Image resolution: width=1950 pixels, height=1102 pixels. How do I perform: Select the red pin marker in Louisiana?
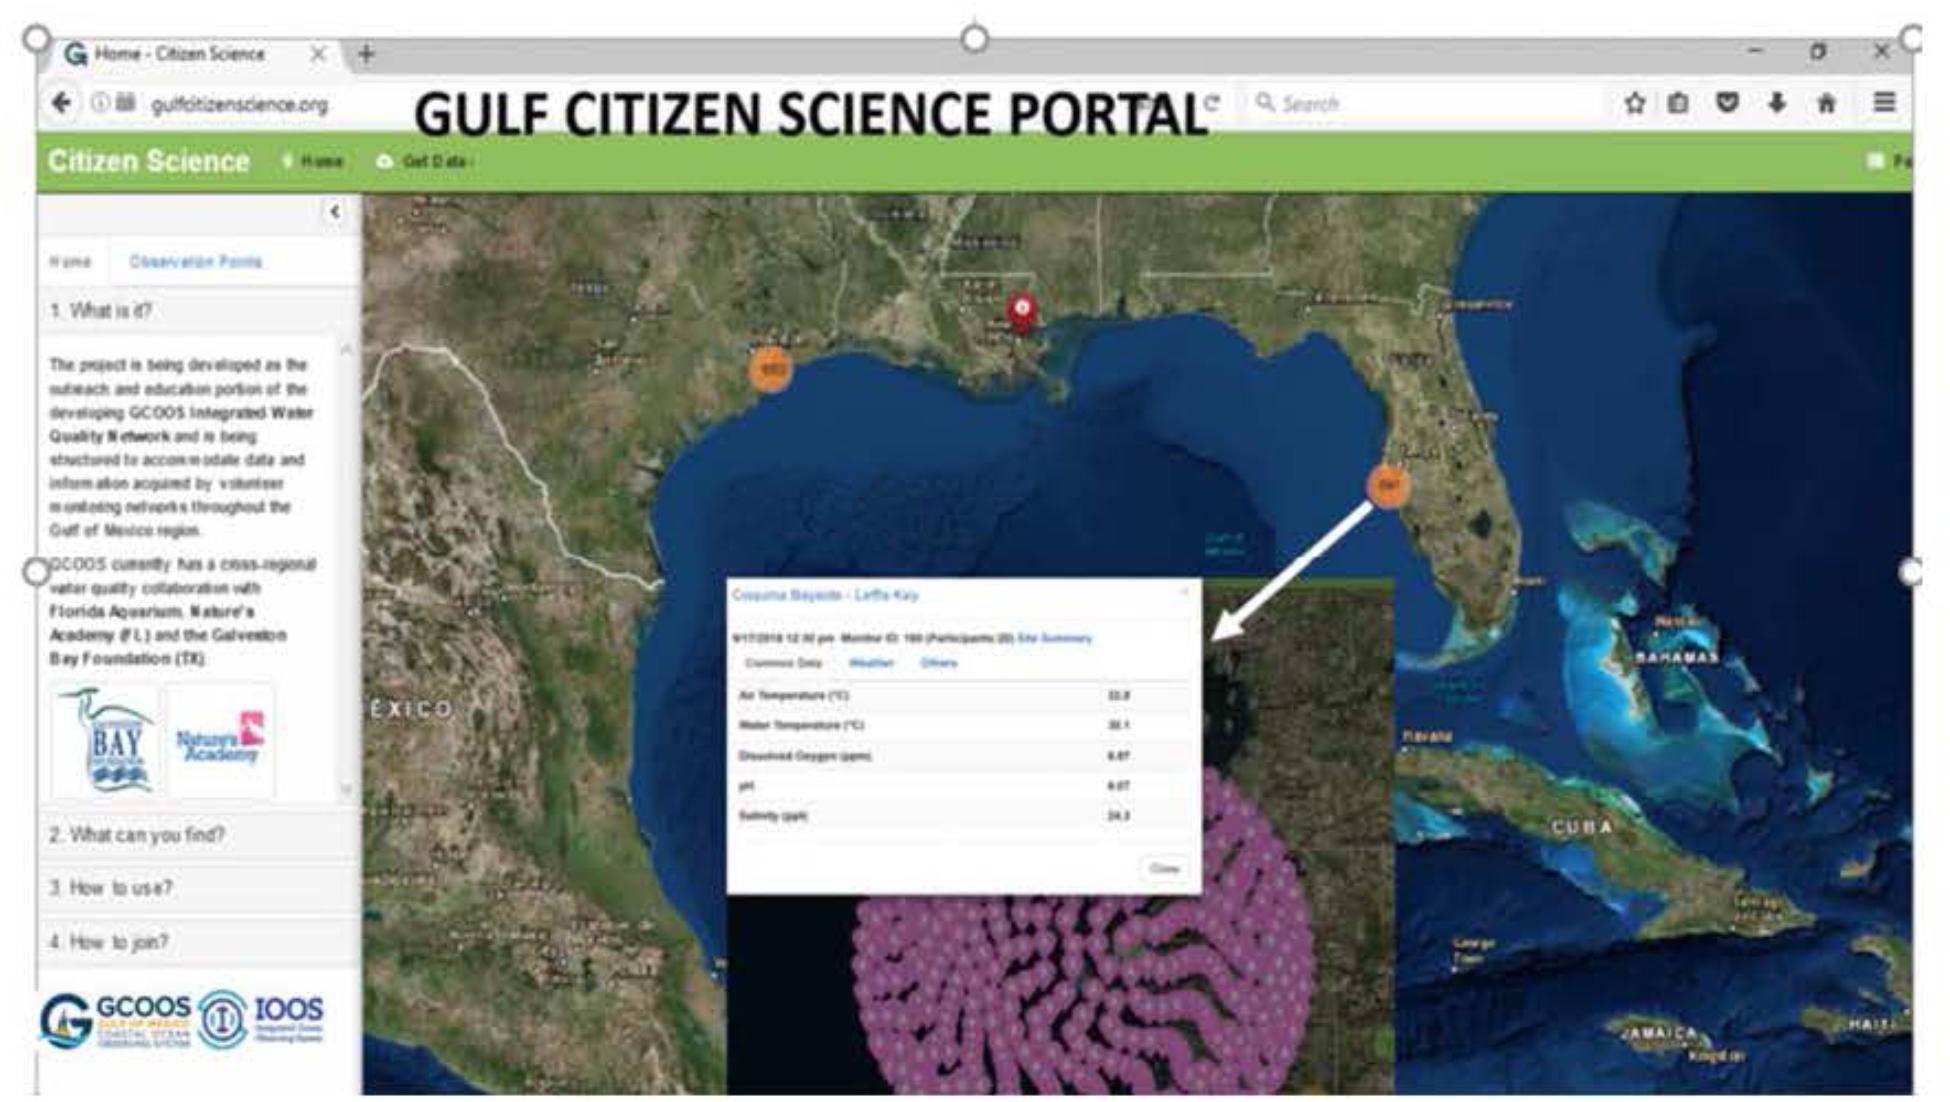tap(1021, 312)
